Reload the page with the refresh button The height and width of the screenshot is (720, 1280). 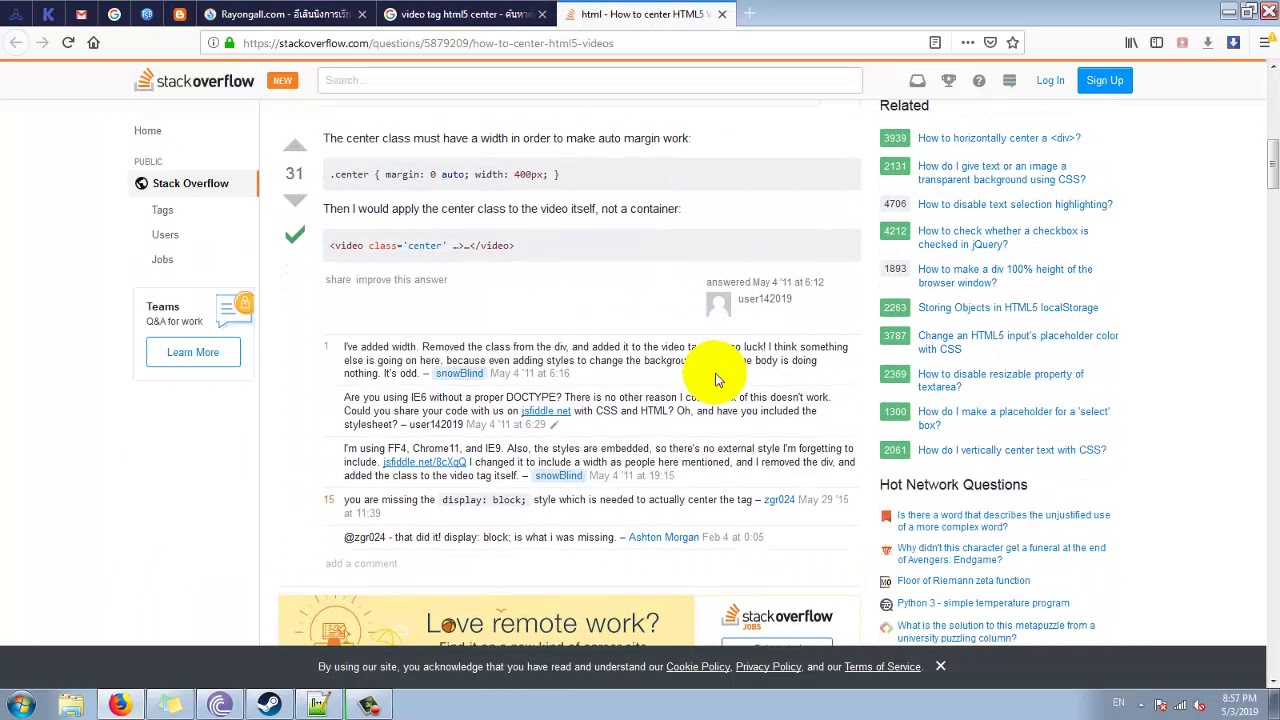tap(68, 43)
